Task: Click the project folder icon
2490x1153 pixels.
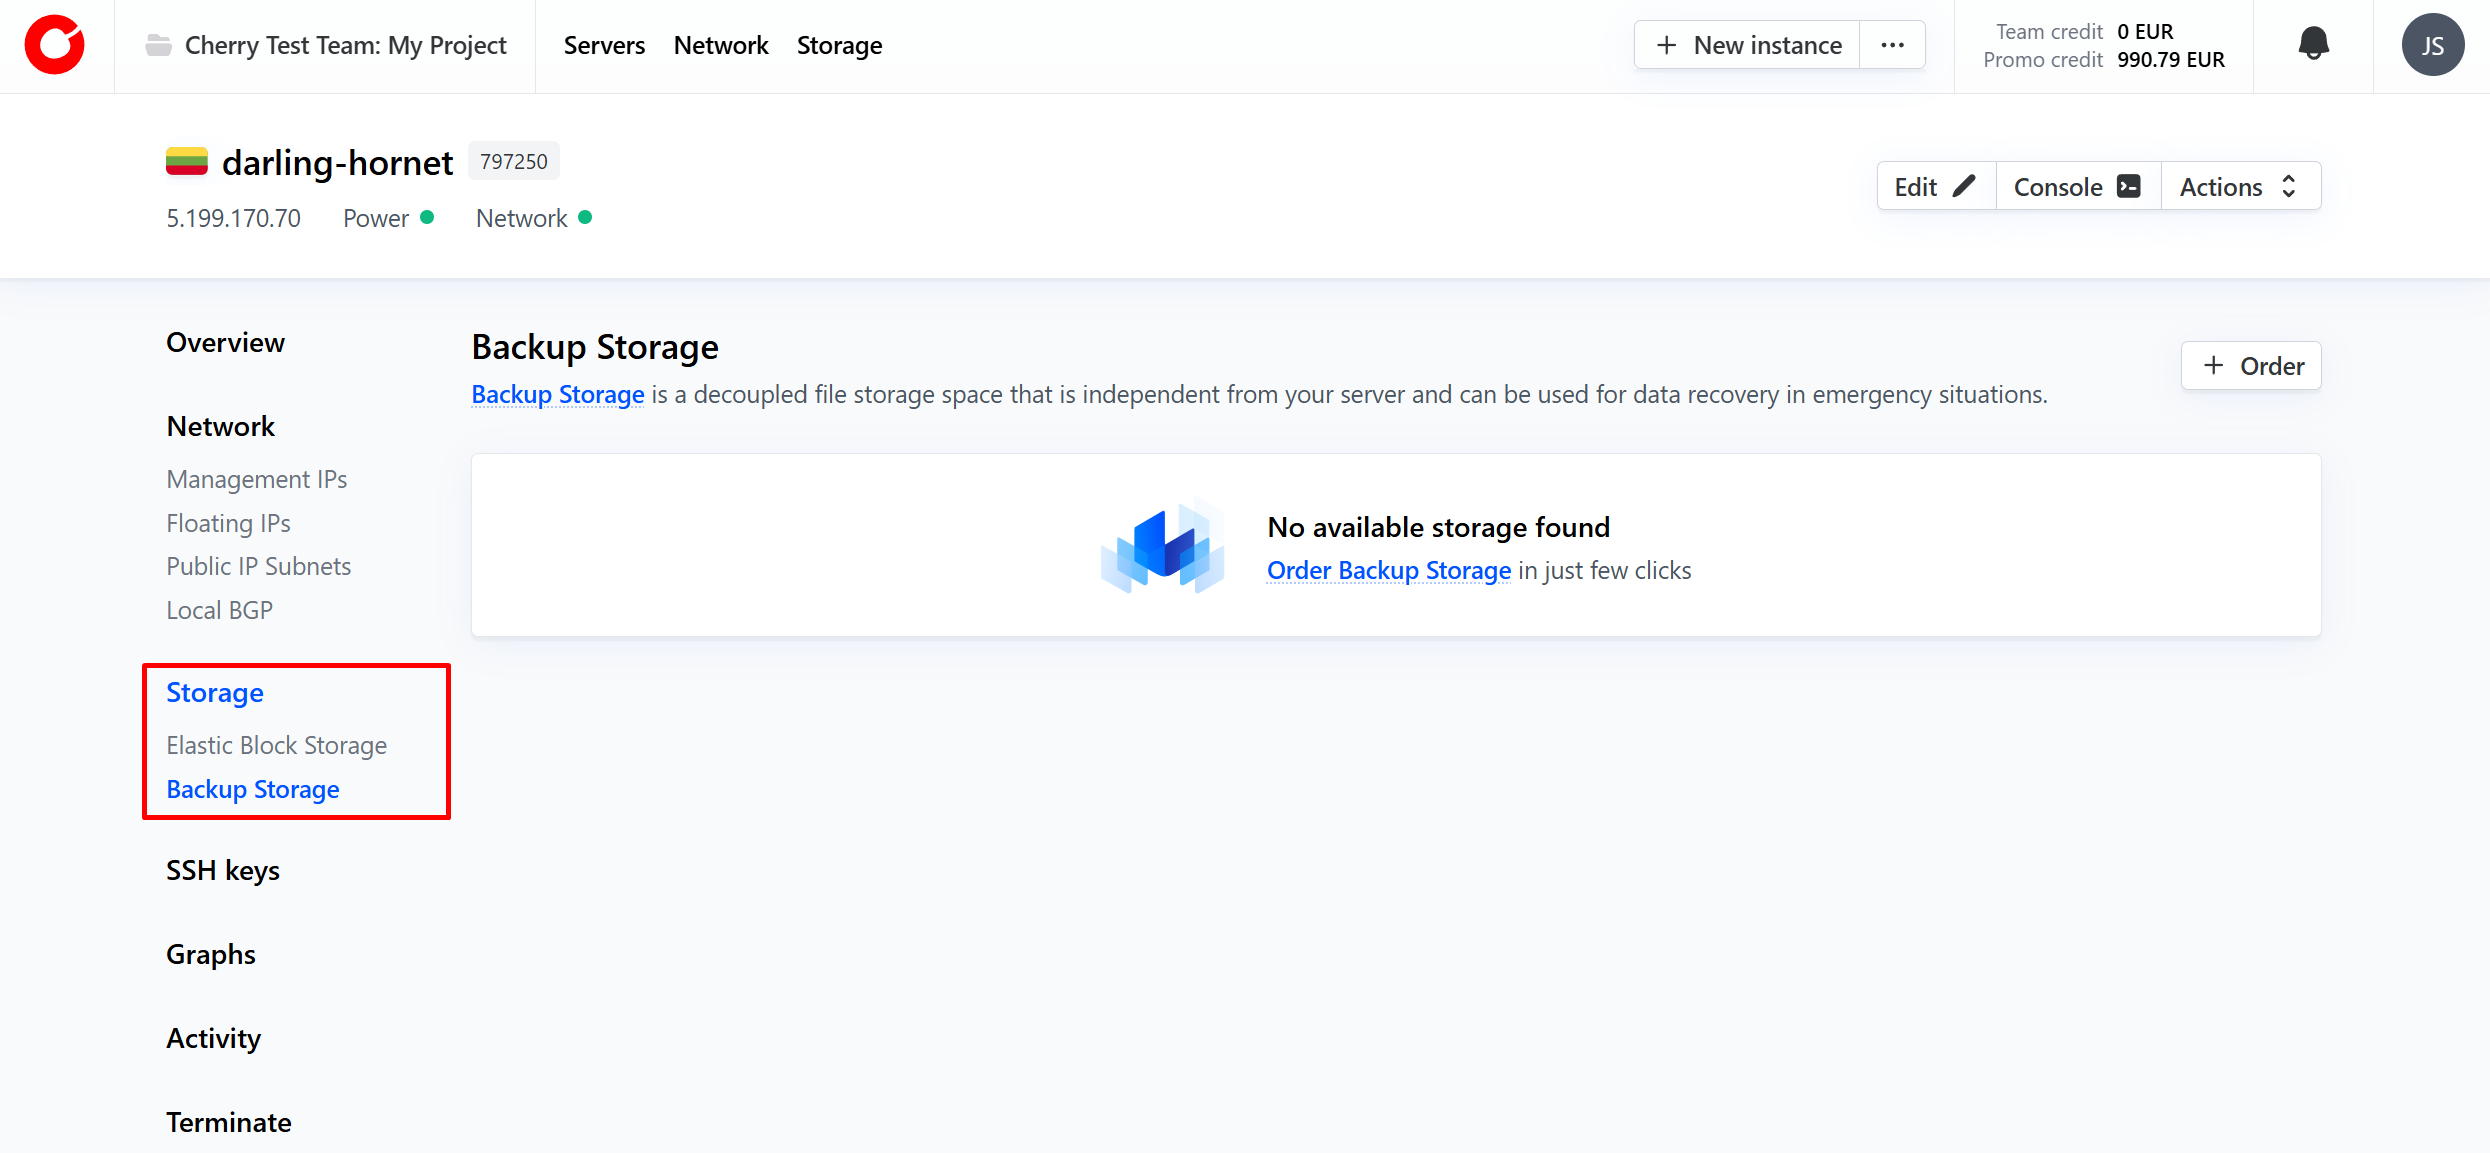Action: click(x=158, y=45)
